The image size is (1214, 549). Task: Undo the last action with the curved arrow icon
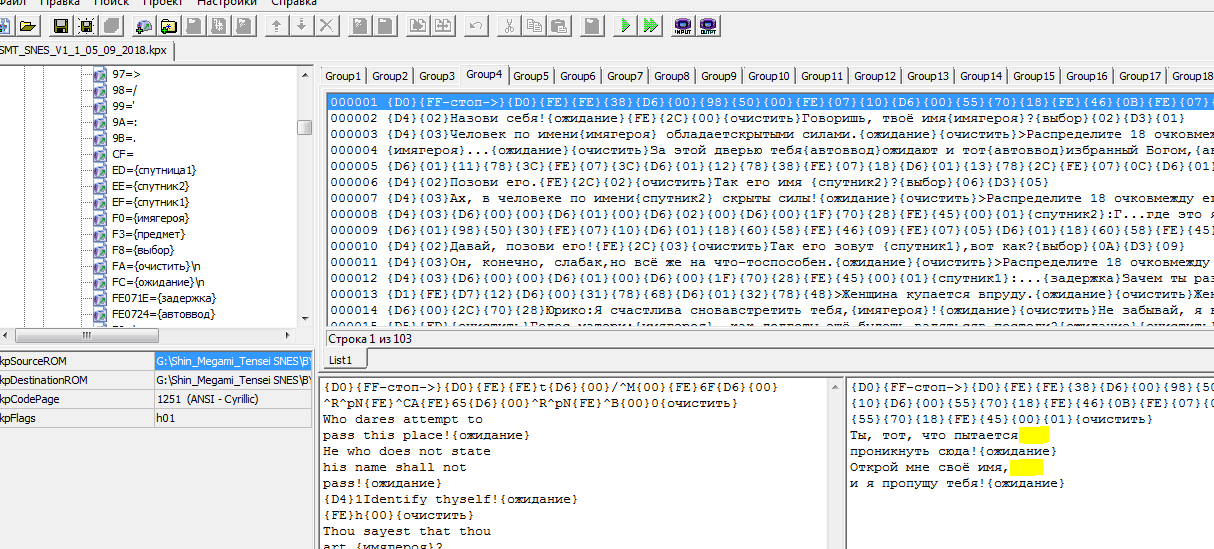(476, 25)
